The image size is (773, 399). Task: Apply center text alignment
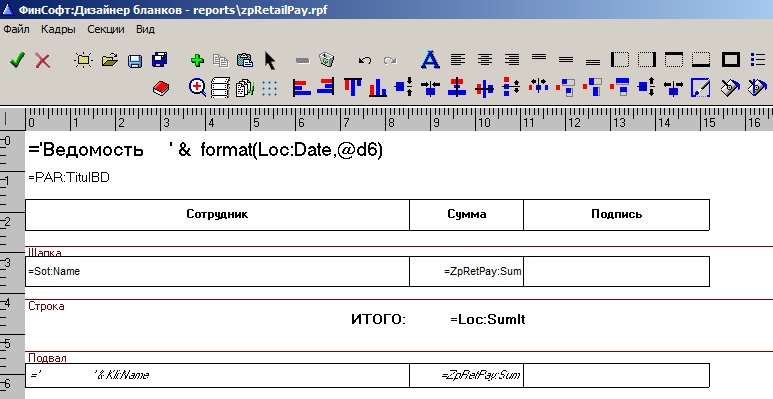pyautogui.click(x=485, y=60)
